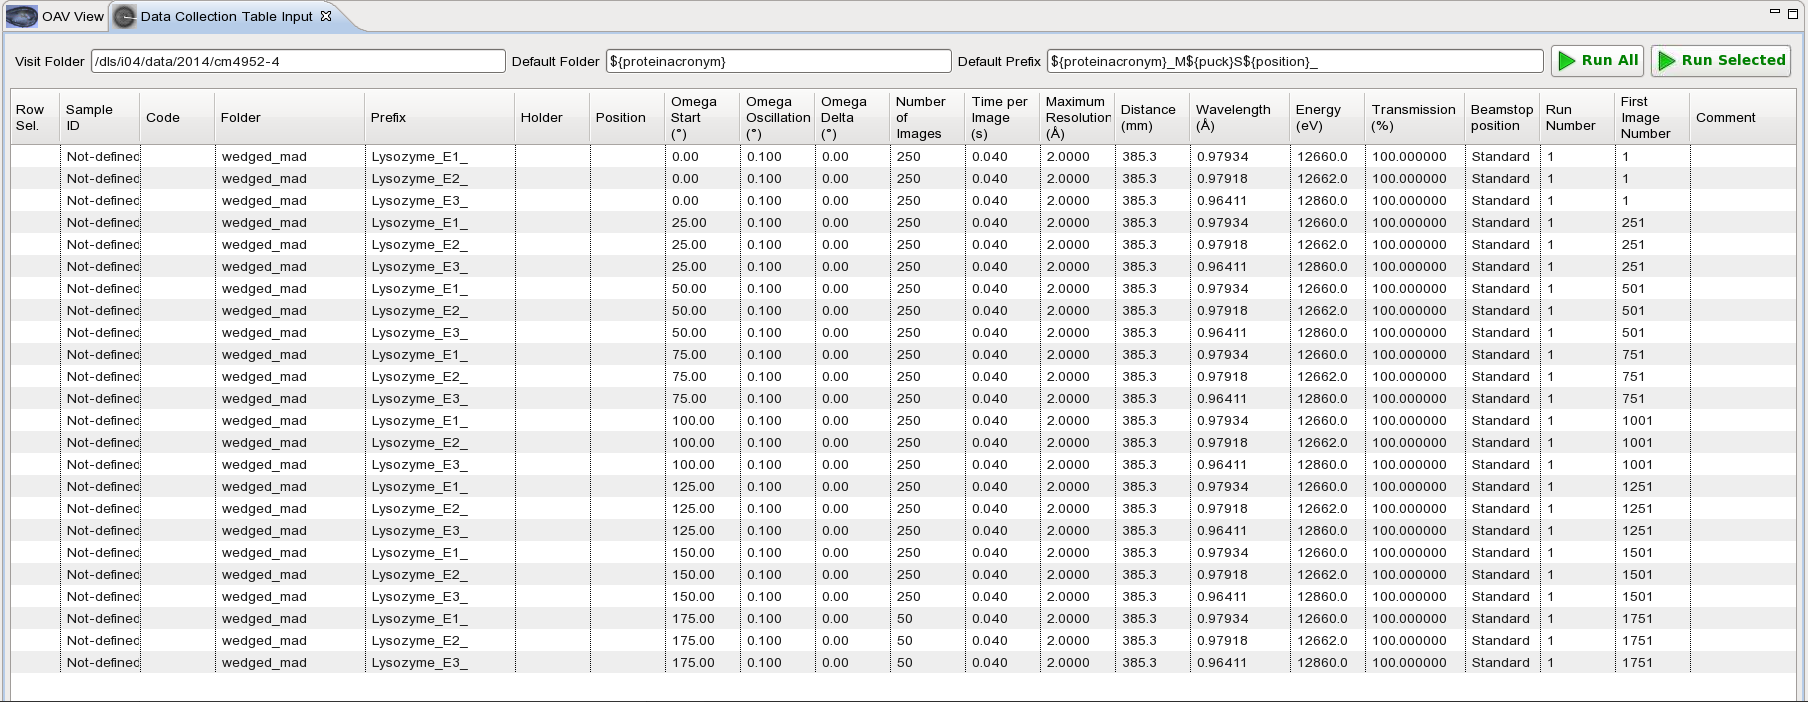Click wedged_mad folder in the first row

pos(264,157)
